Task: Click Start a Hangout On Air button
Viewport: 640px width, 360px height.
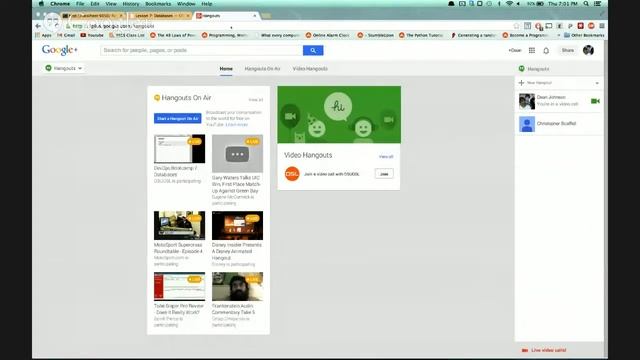Action: pyautogui.click(x=178, y=118)
